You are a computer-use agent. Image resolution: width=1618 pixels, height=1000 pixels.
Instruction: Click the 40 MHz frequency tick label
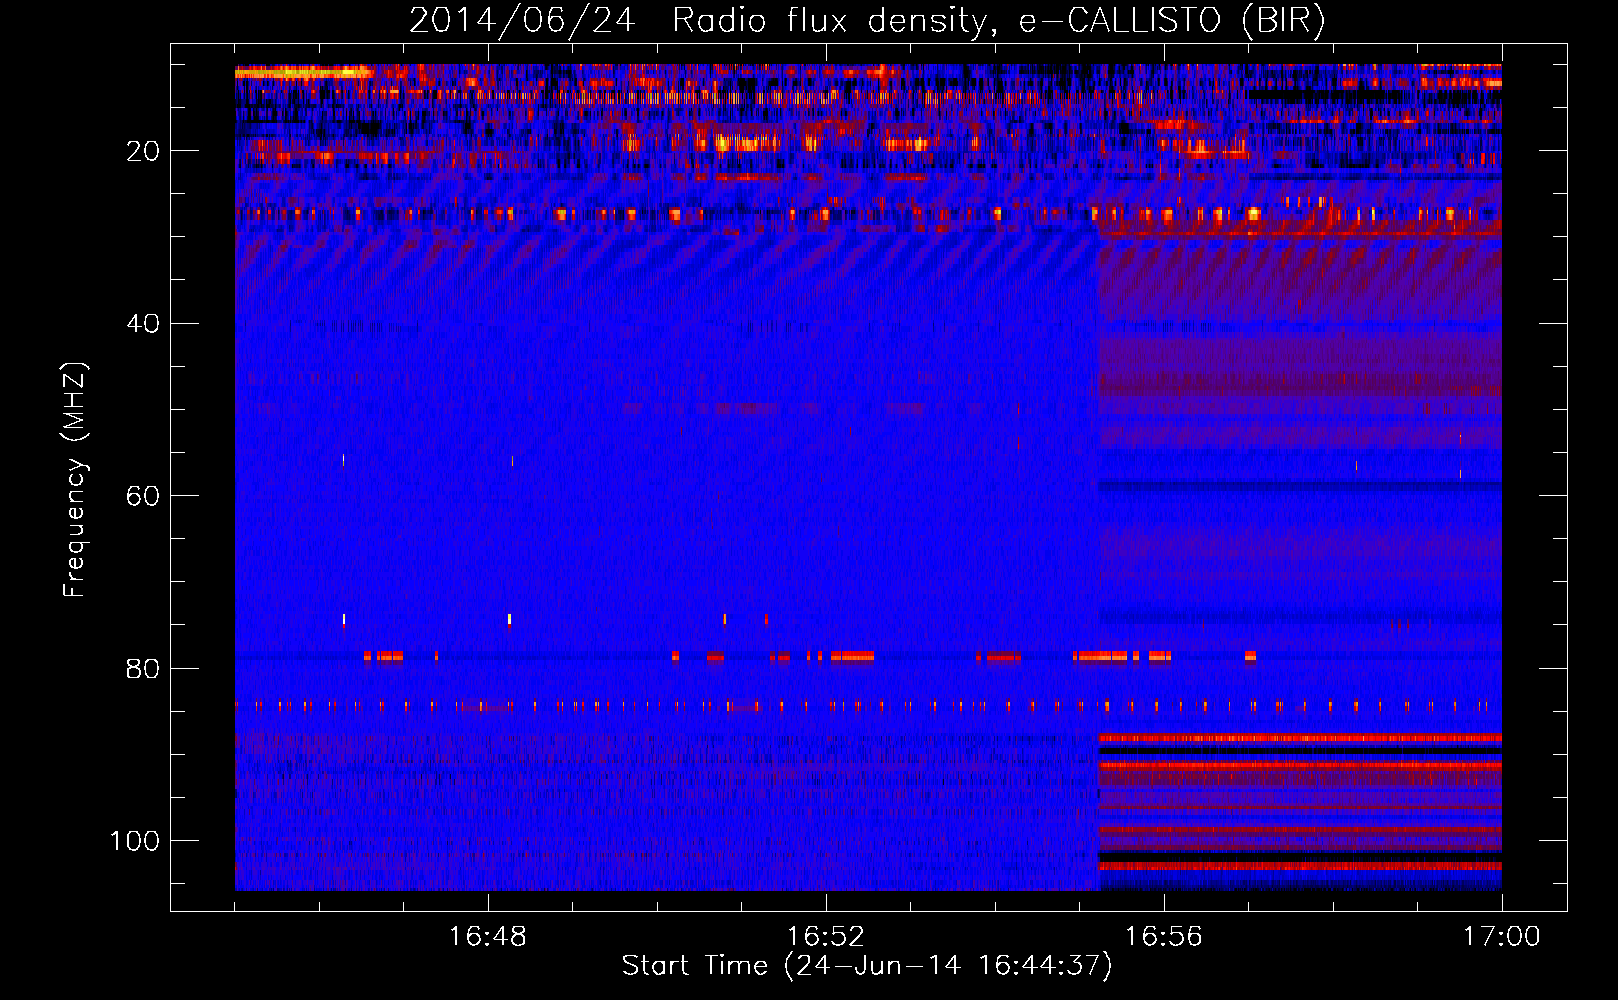click(144, 323)
